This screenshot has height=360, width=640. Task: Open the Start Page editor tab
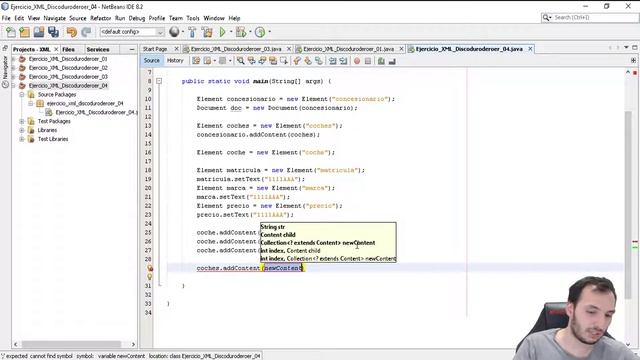click(155, 49)
